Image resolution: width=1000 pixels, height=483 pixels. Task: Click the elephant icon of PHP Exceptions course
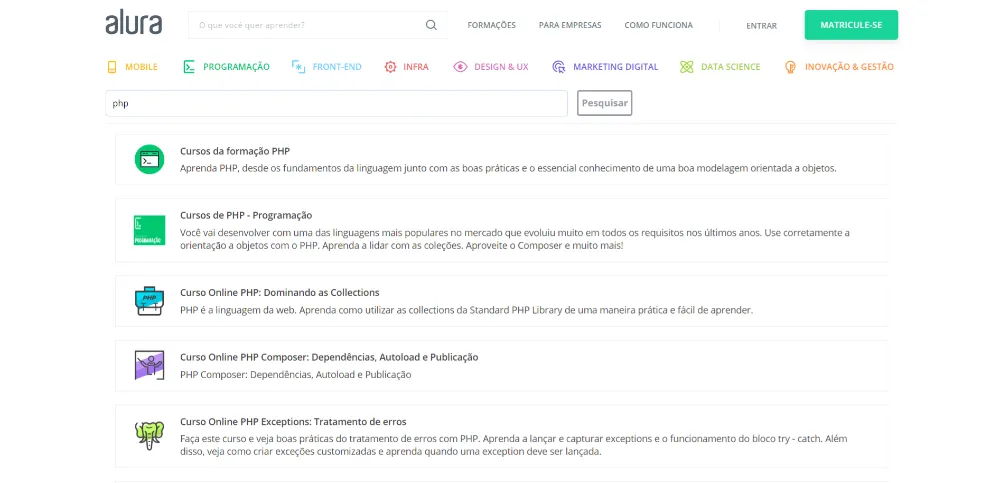click(x=149, y=435)
